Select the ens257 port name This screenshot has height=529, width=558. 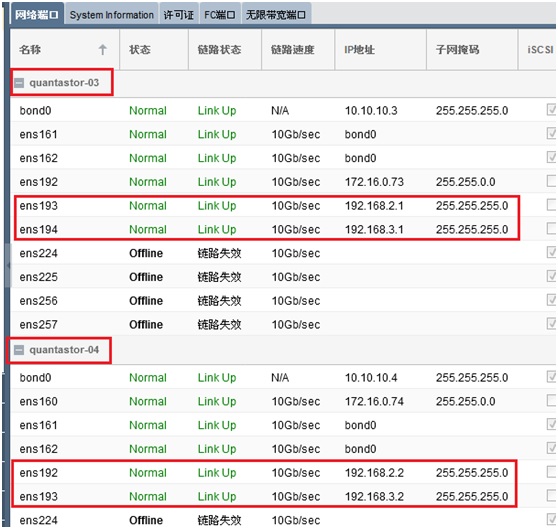(x=38, y=325)
